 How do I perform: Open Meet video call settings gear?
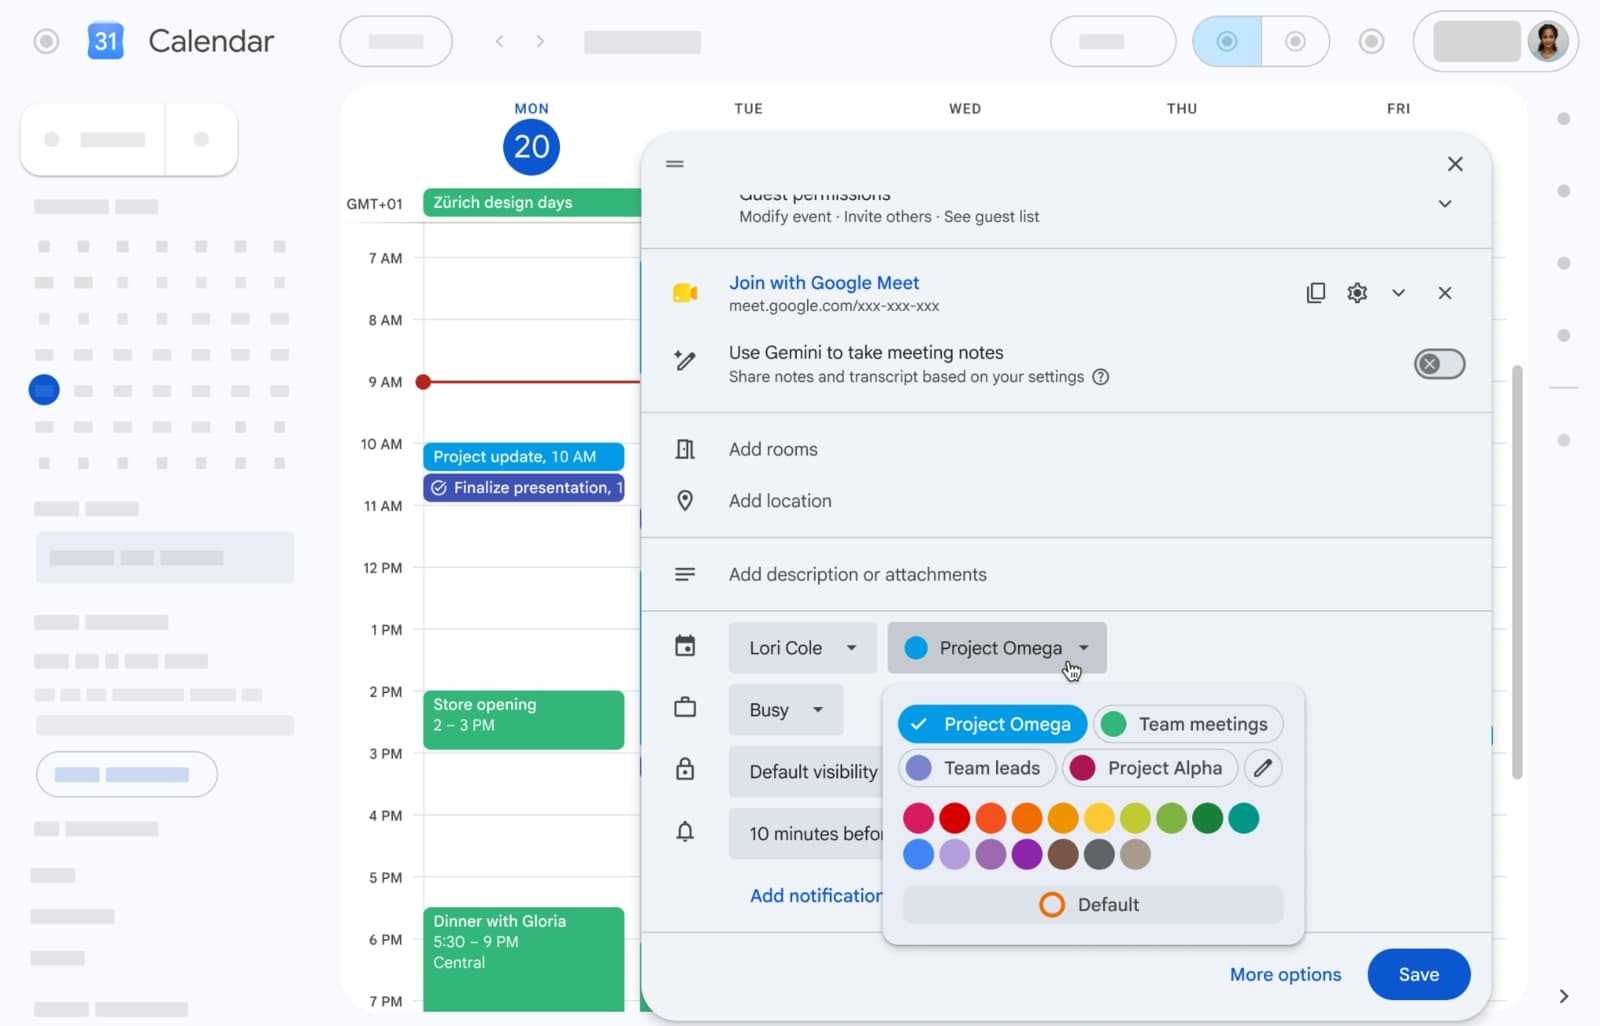1357,293
